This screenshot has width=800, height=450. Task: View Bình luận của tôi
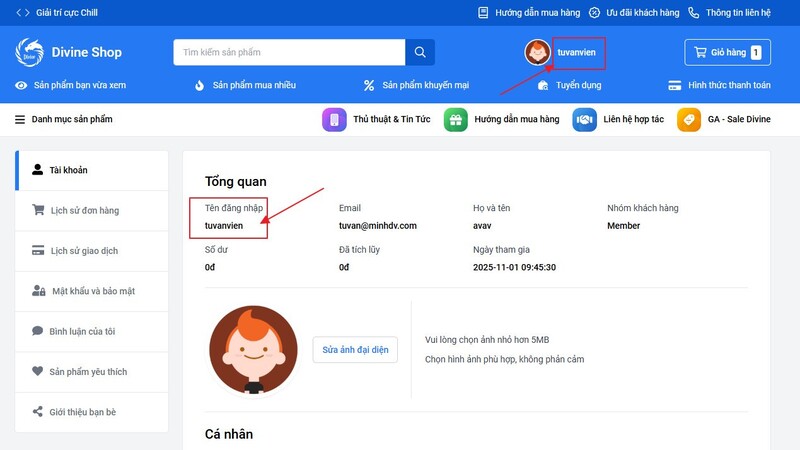tap(92, 332)
